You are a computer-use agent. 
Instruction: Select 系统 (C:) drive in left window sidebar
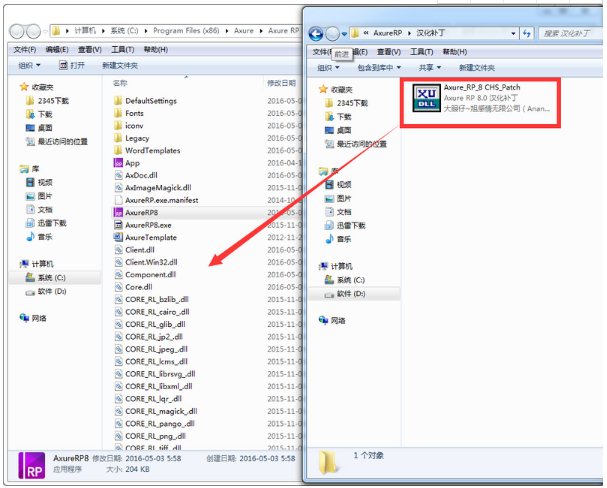(x=45, y=277)
